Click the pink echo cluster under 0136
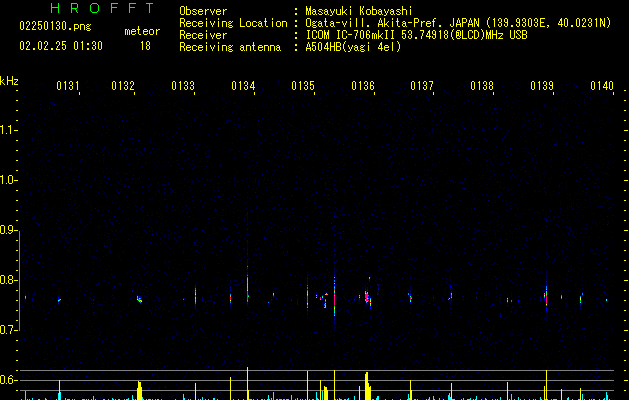The height and width of the screenshot is (400, 629). point(367,297)
